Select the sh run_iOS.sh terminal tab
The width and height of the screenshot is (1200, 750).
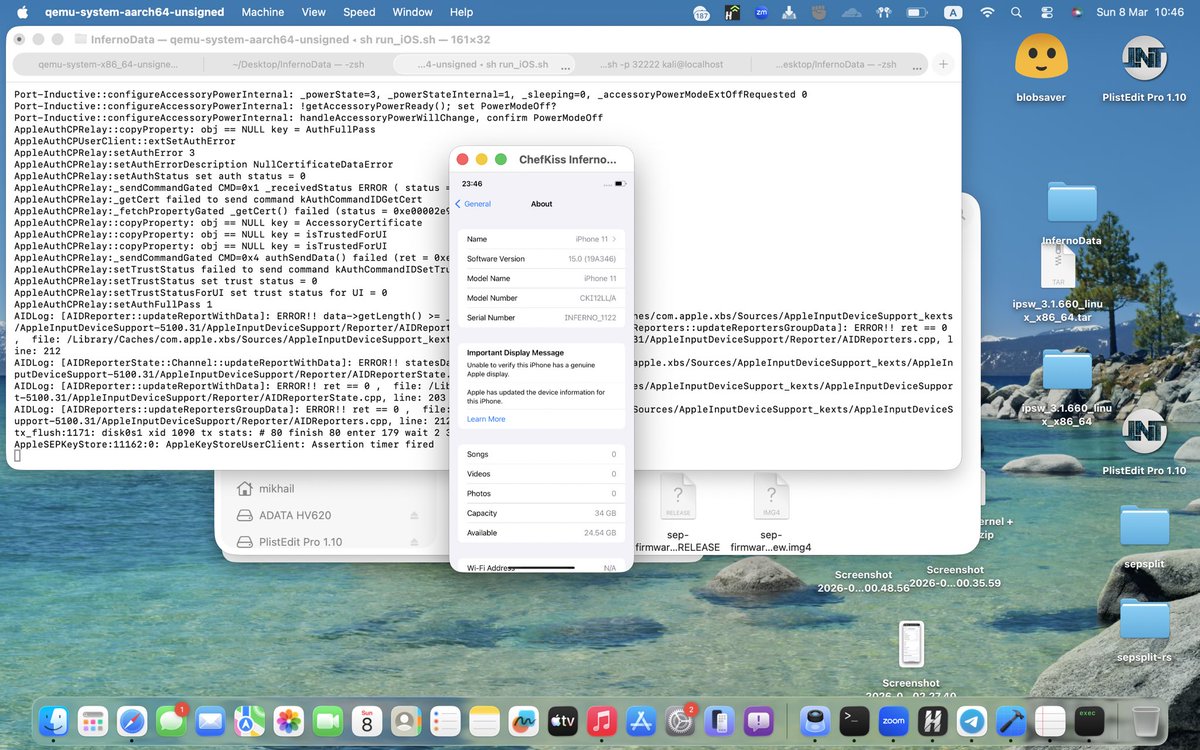(x=484, y=64)
